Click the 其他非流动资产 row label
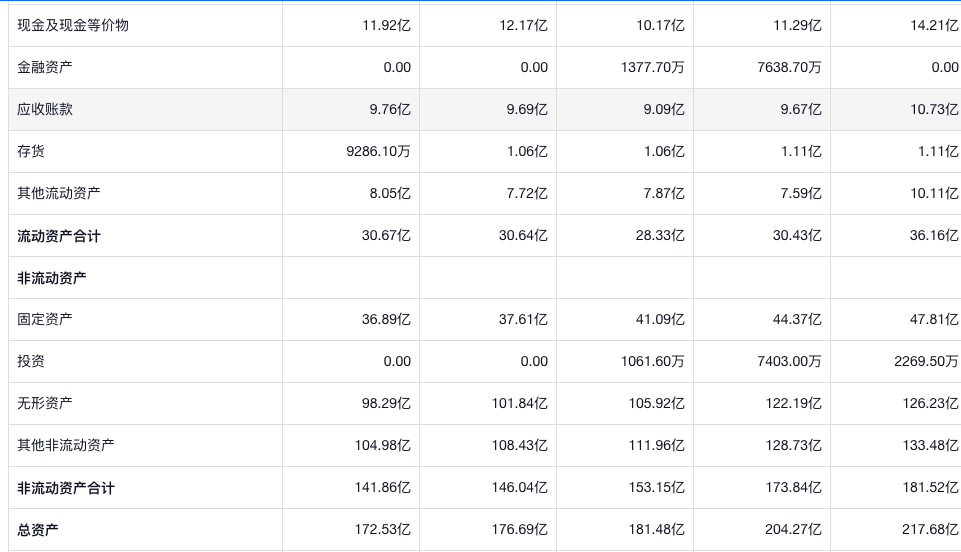The width and height of the screenshot is (961, 552). 66,445
